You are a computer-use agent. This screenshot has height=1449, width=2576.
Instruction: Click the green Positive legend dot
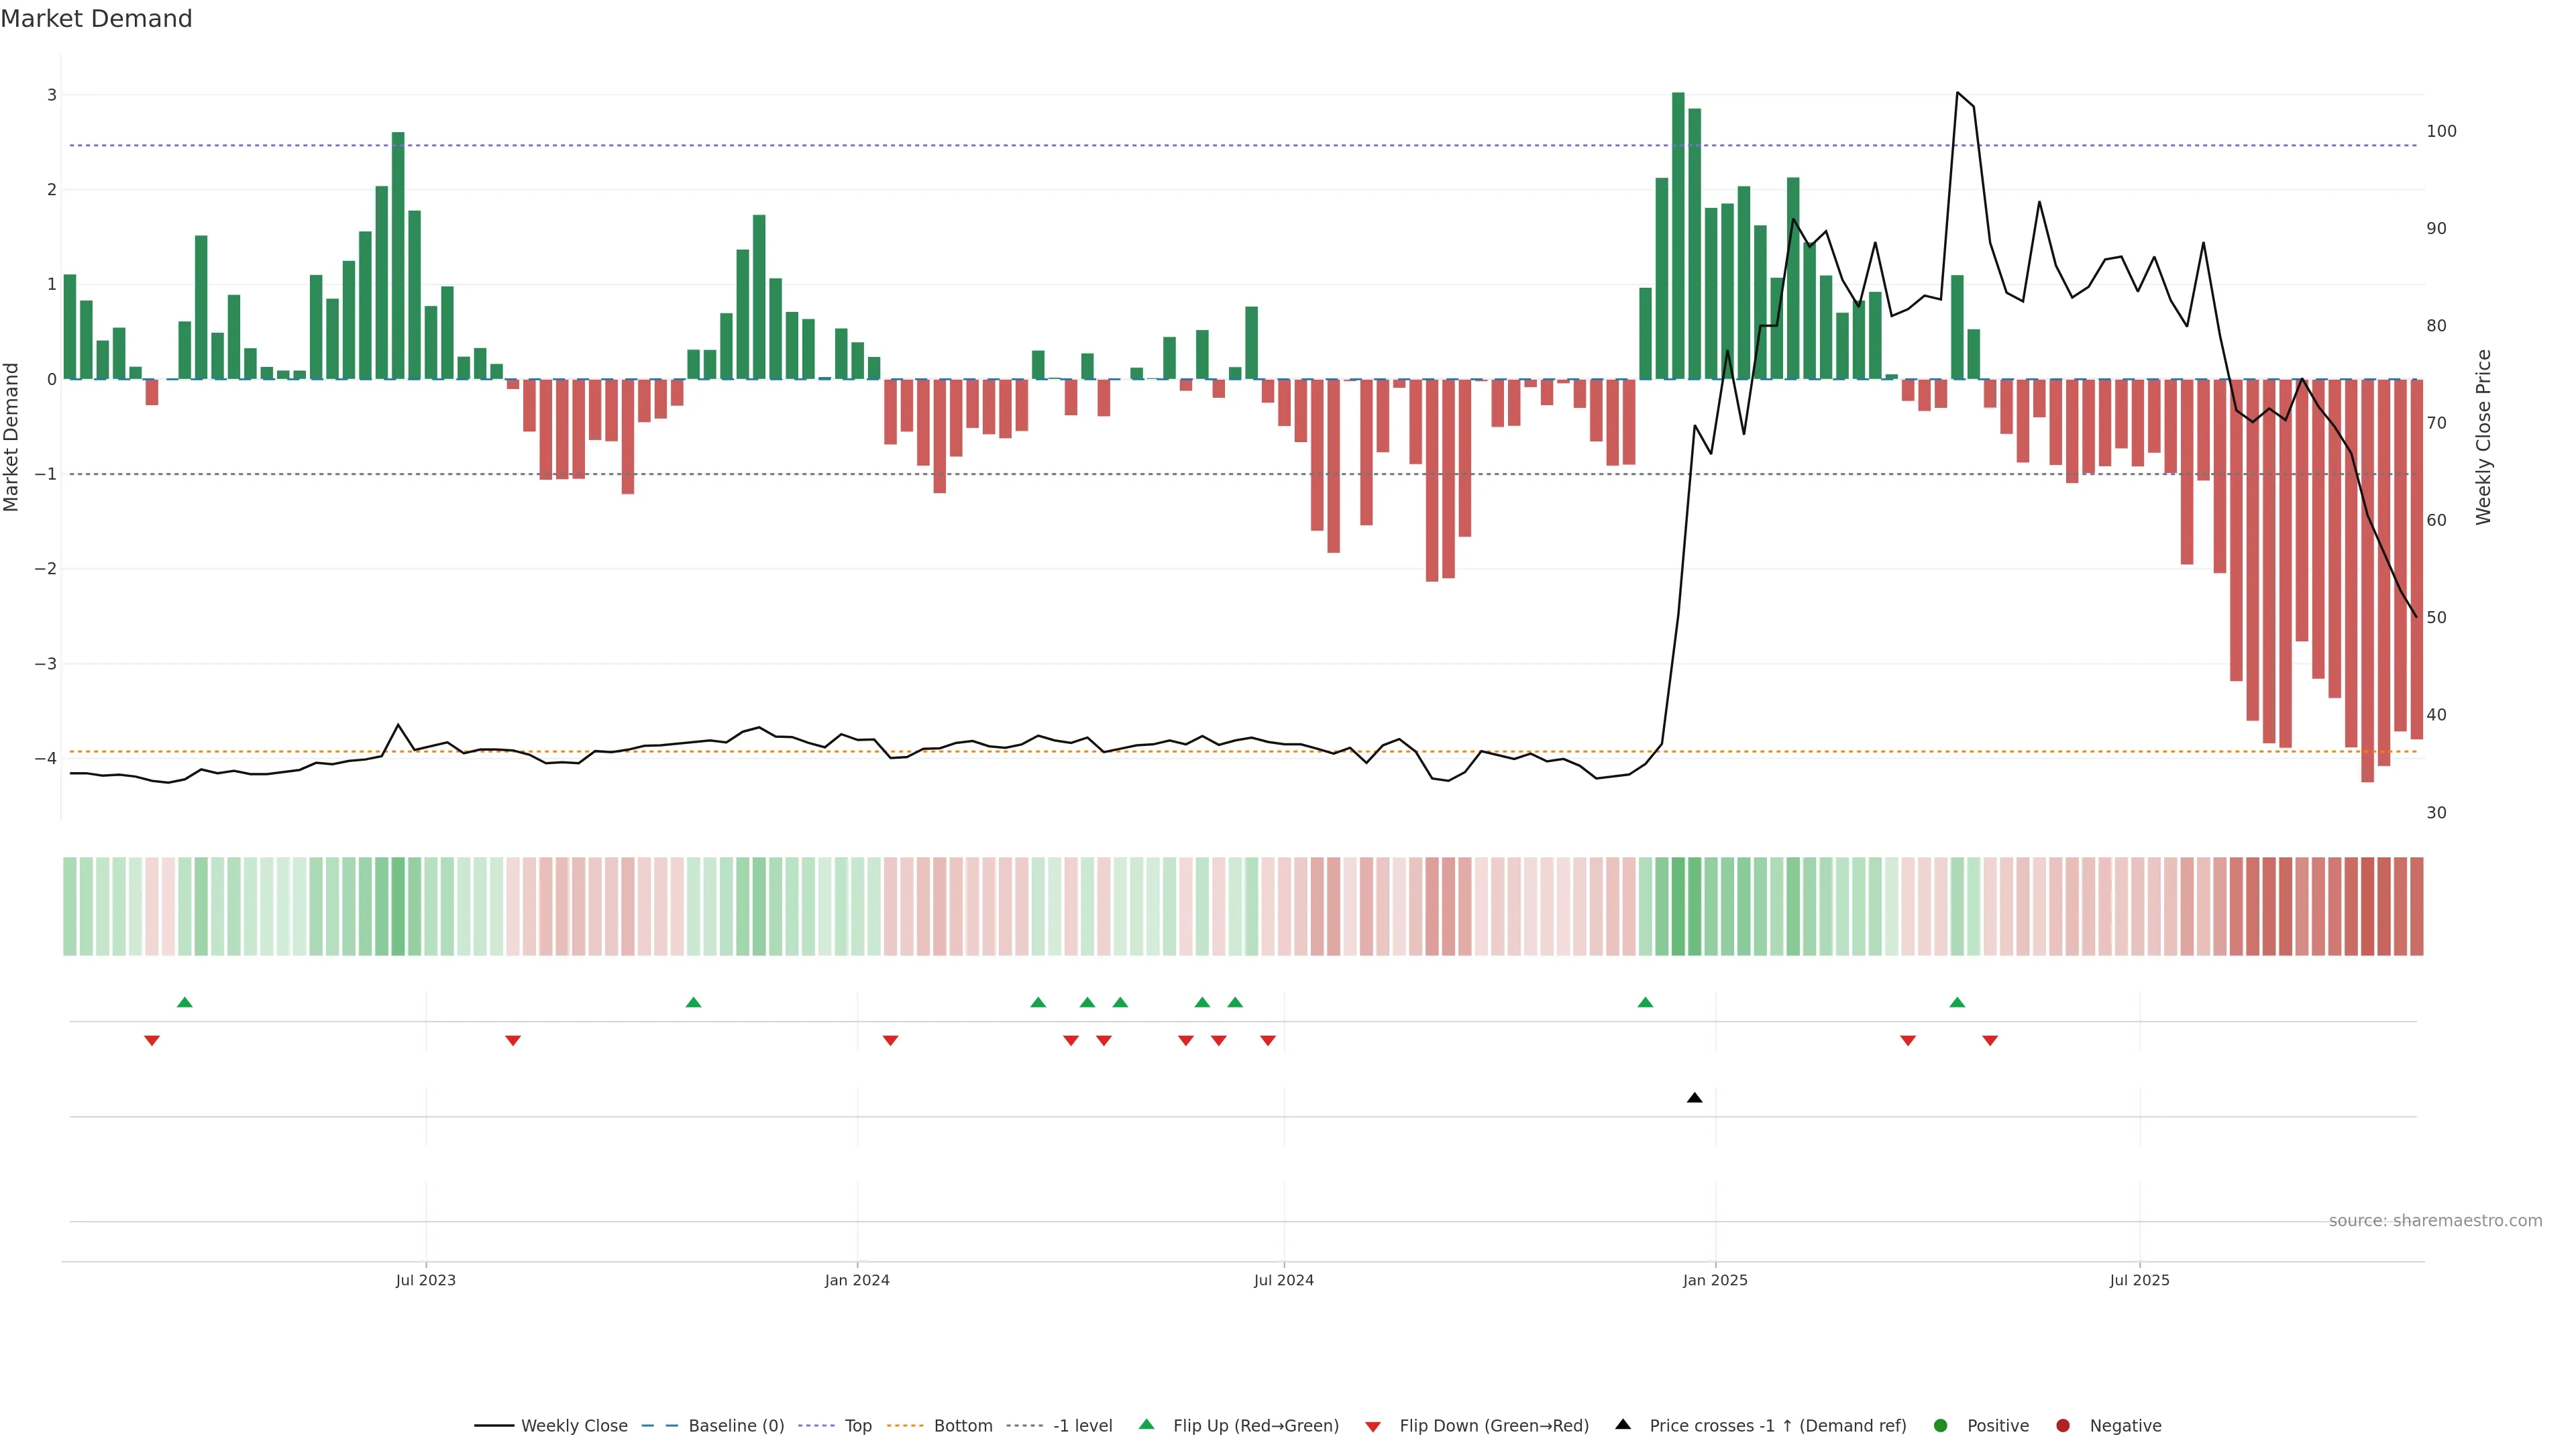coord(1941,1426)
